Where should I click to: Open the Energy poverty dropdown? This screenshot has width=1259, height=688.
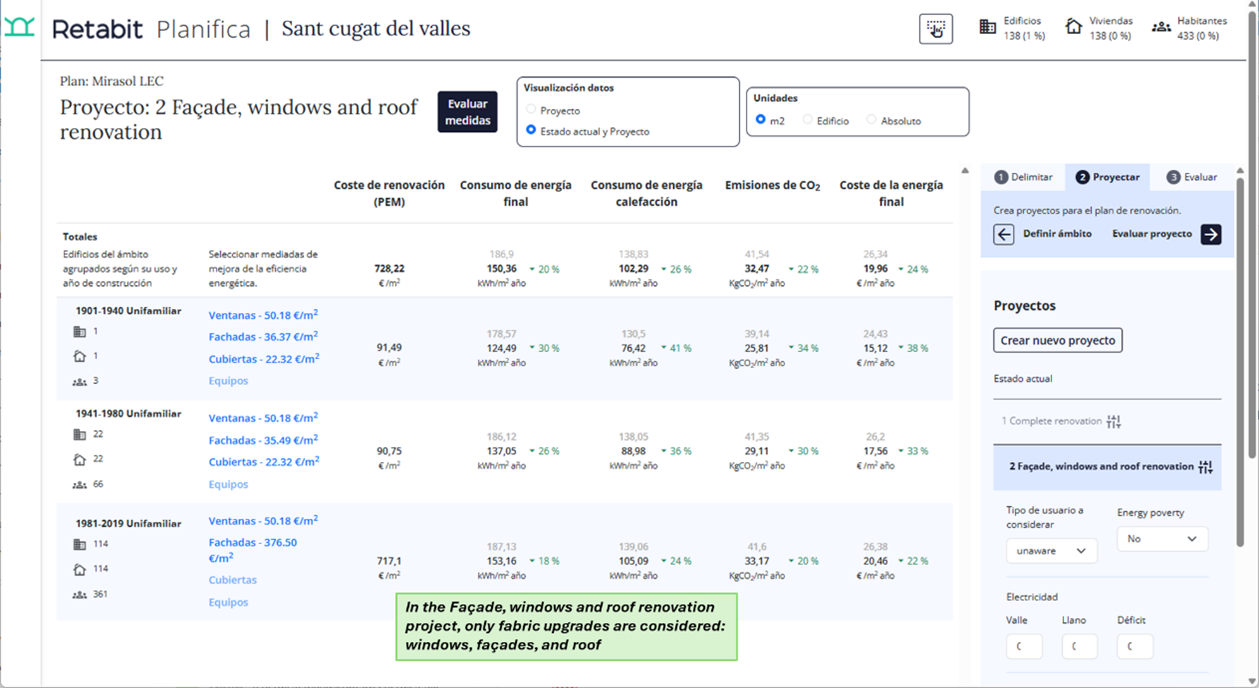pyautogui.click(x=1162, y=539)
